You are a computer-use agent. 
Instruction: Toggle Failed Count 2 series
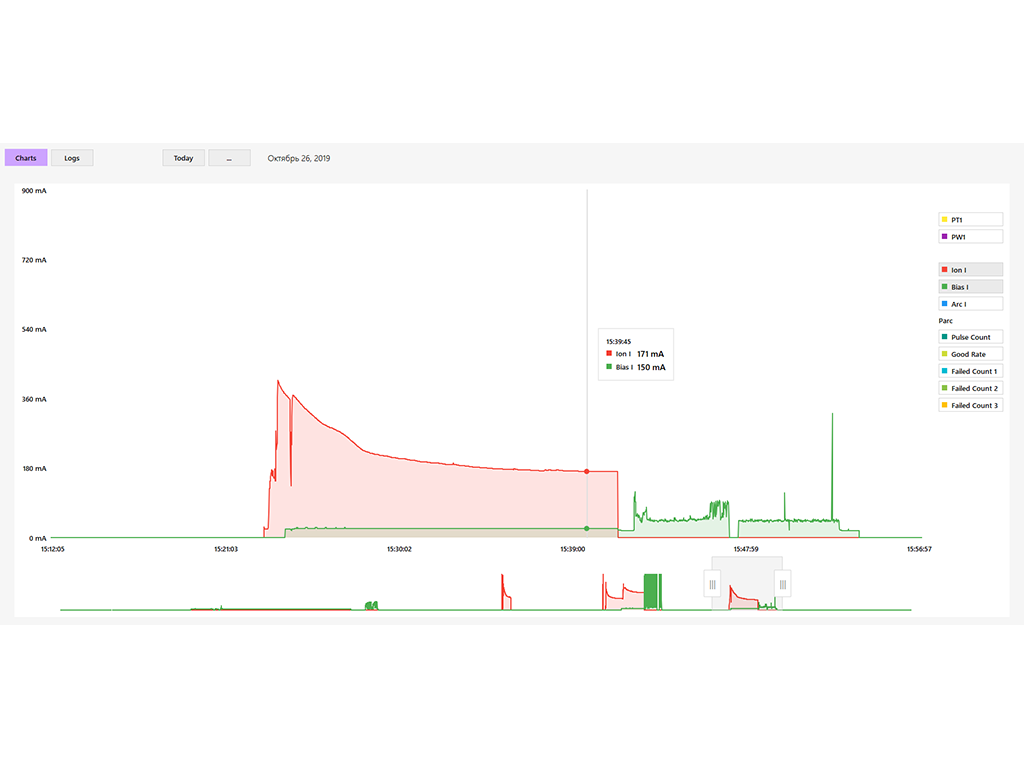tap(970, 388)
